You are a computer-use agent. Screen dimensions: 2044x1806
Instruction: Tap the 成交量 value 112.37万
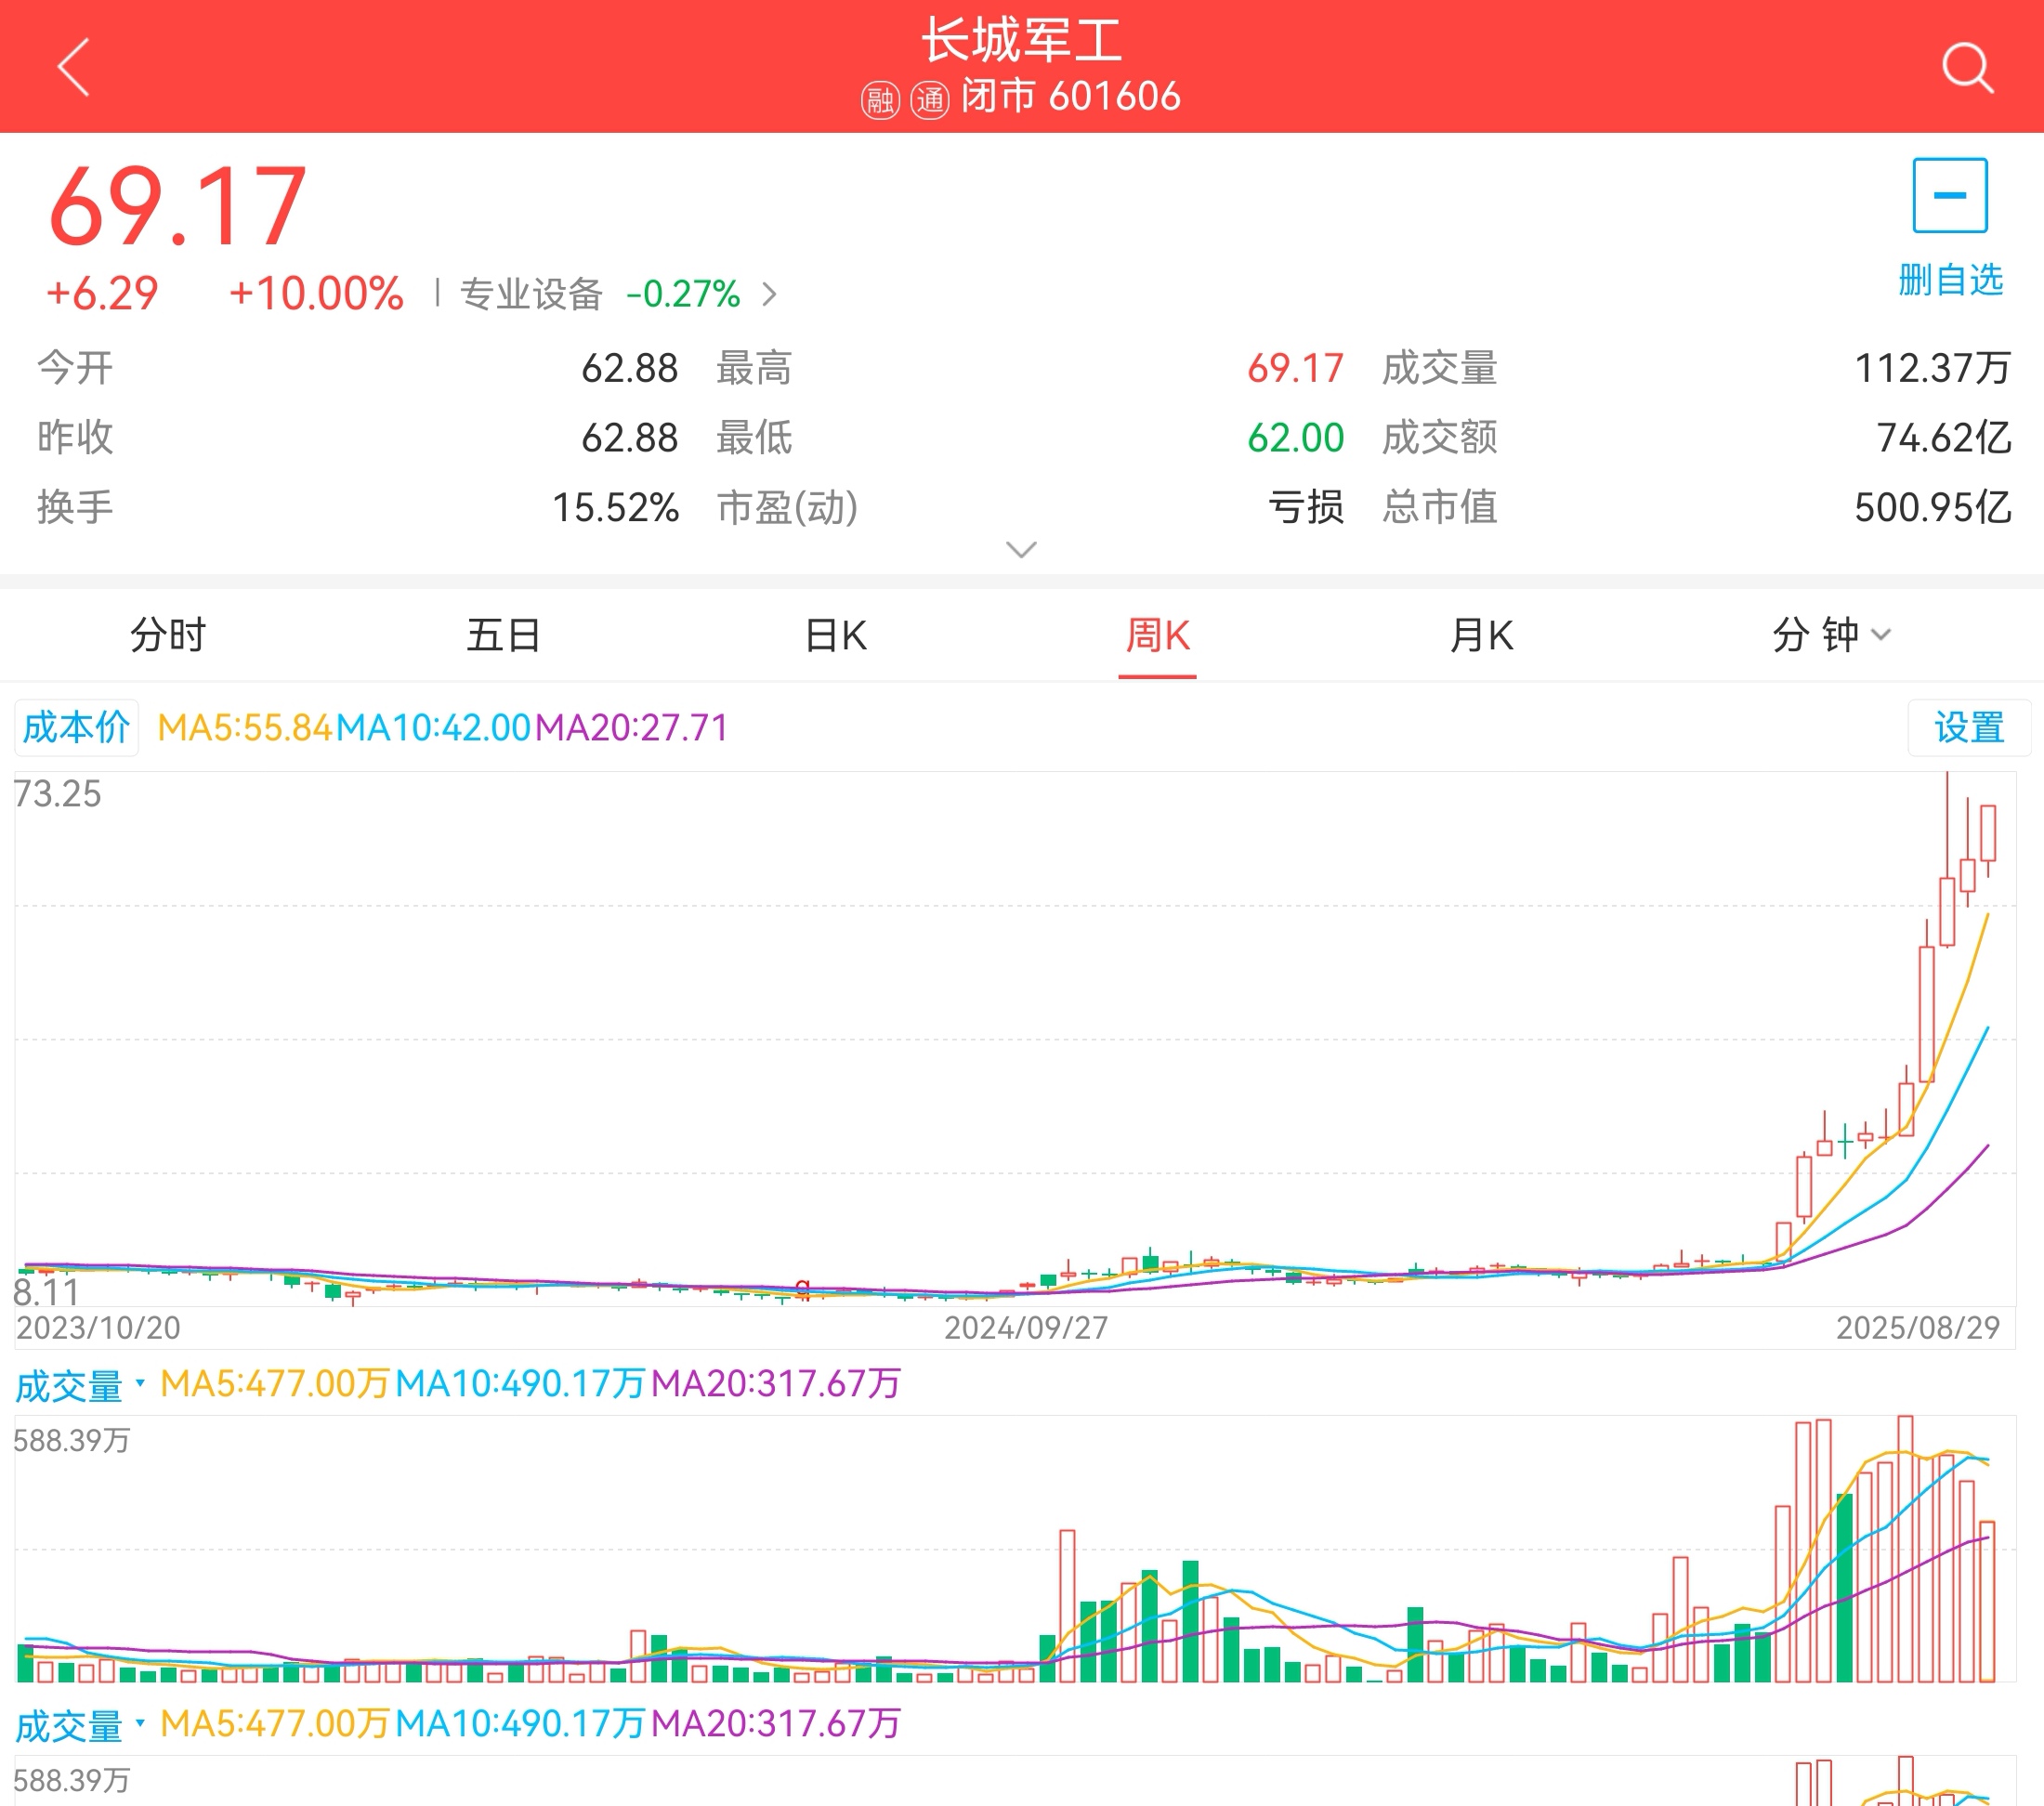point(1932,368)
